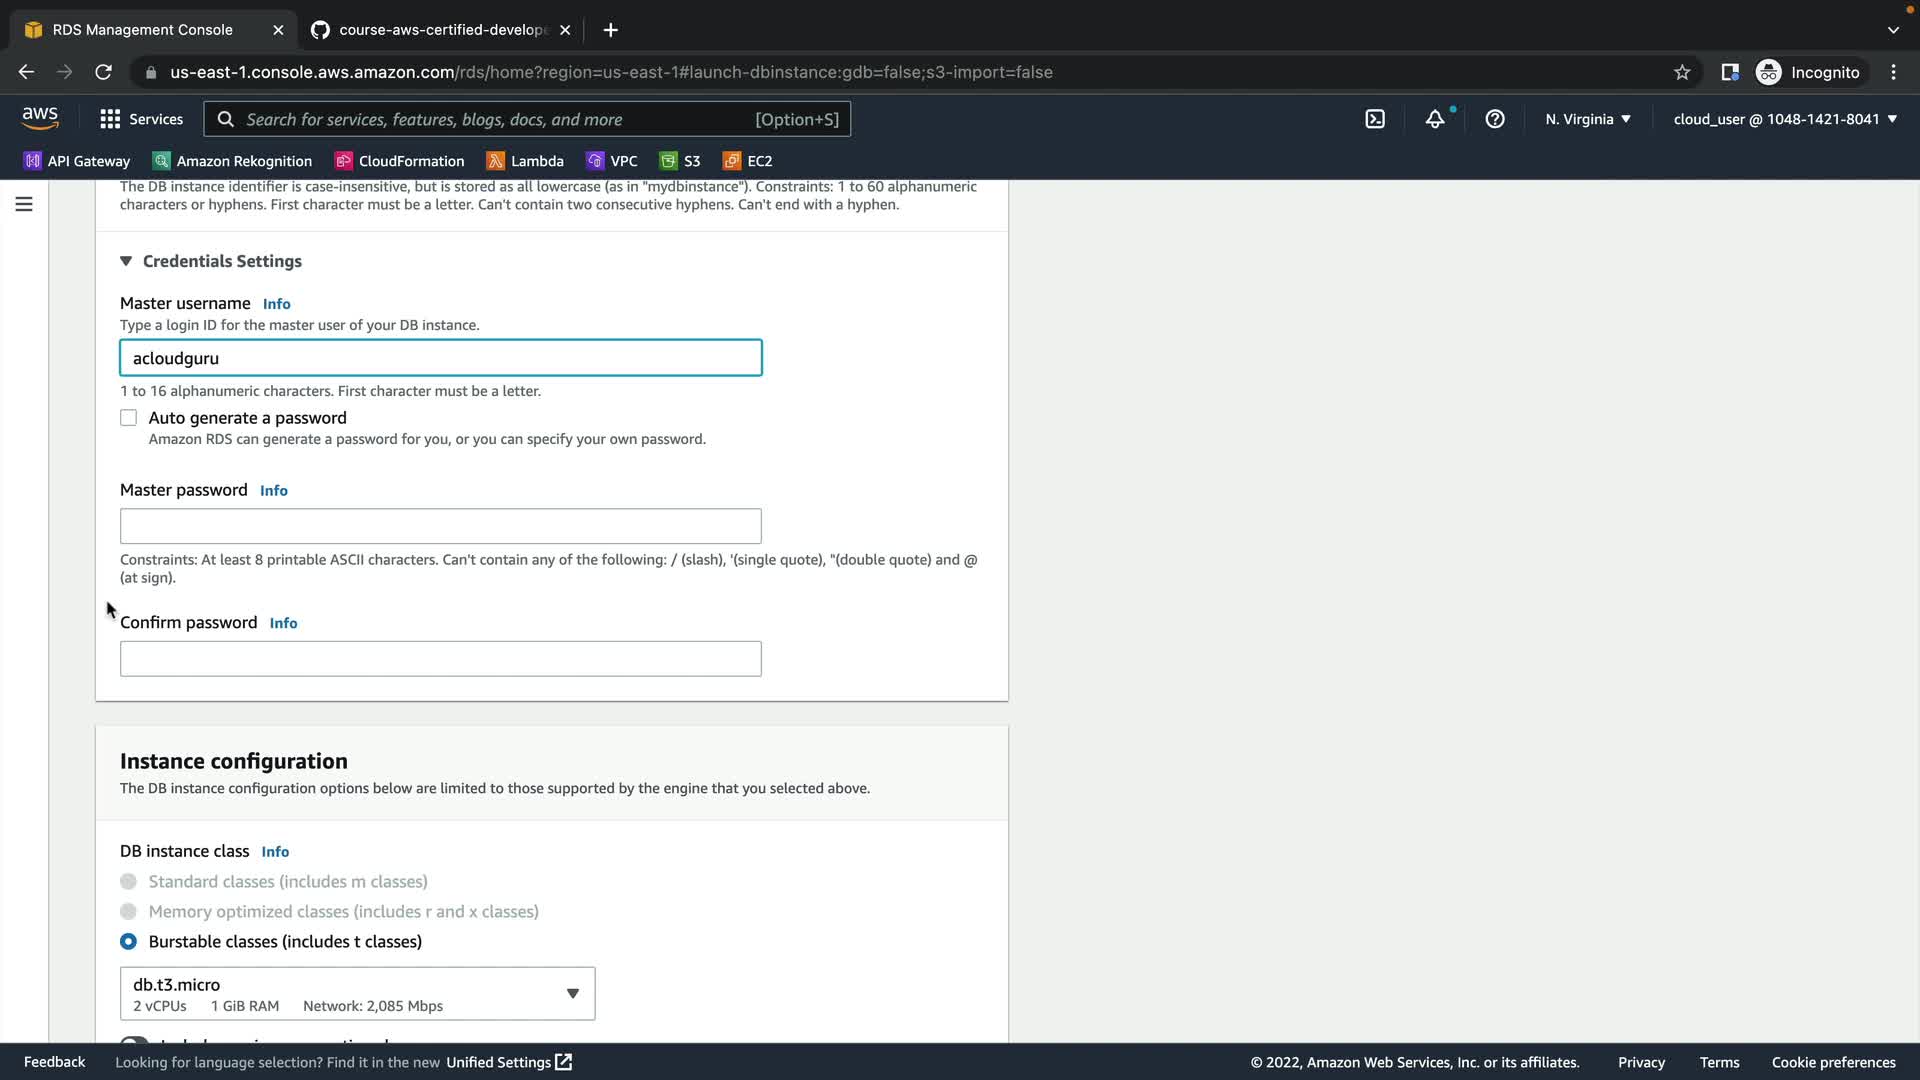This screenshot has height=1080, width=1920.
Task: Open the N. Virginia region dropdown
Action: click(1587, 119)
